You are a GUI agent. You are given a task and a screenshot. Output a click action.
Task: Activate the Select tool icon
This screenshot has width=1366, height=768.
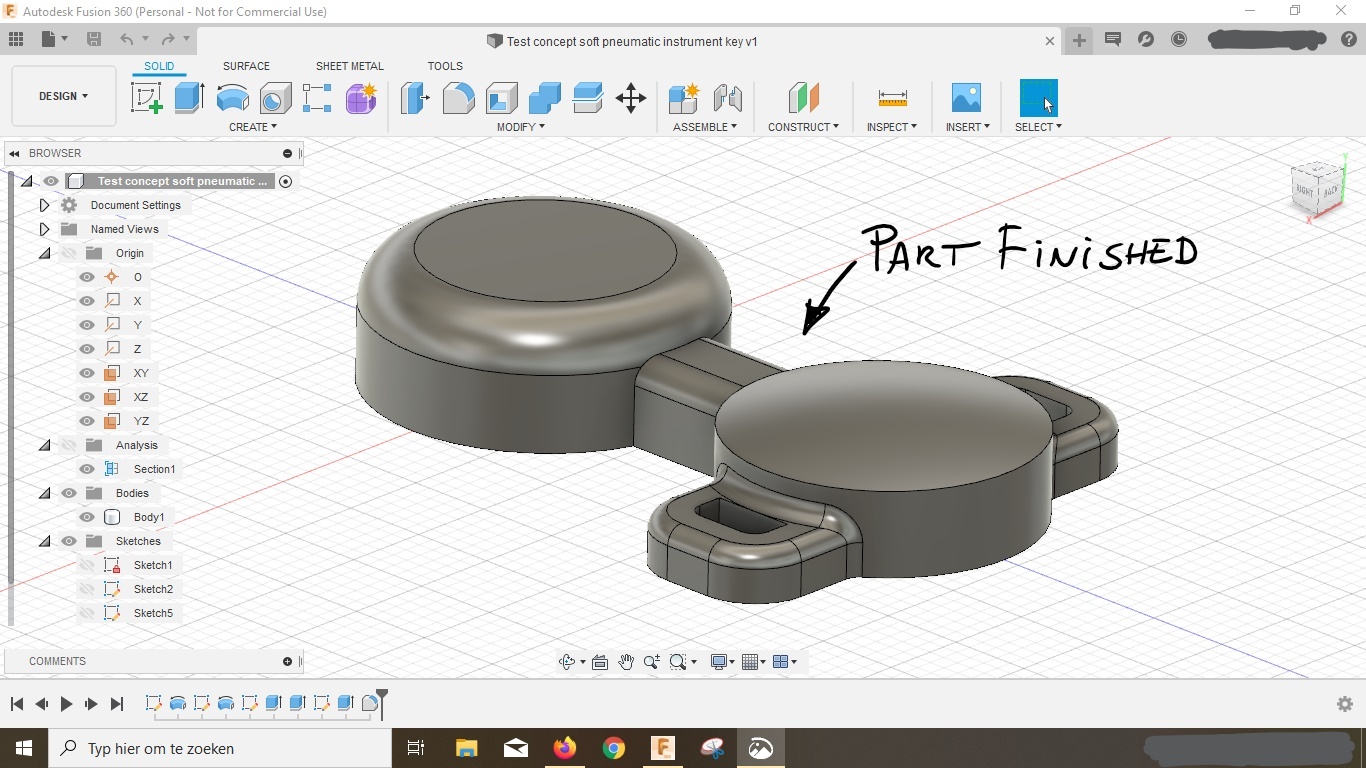1038,98
